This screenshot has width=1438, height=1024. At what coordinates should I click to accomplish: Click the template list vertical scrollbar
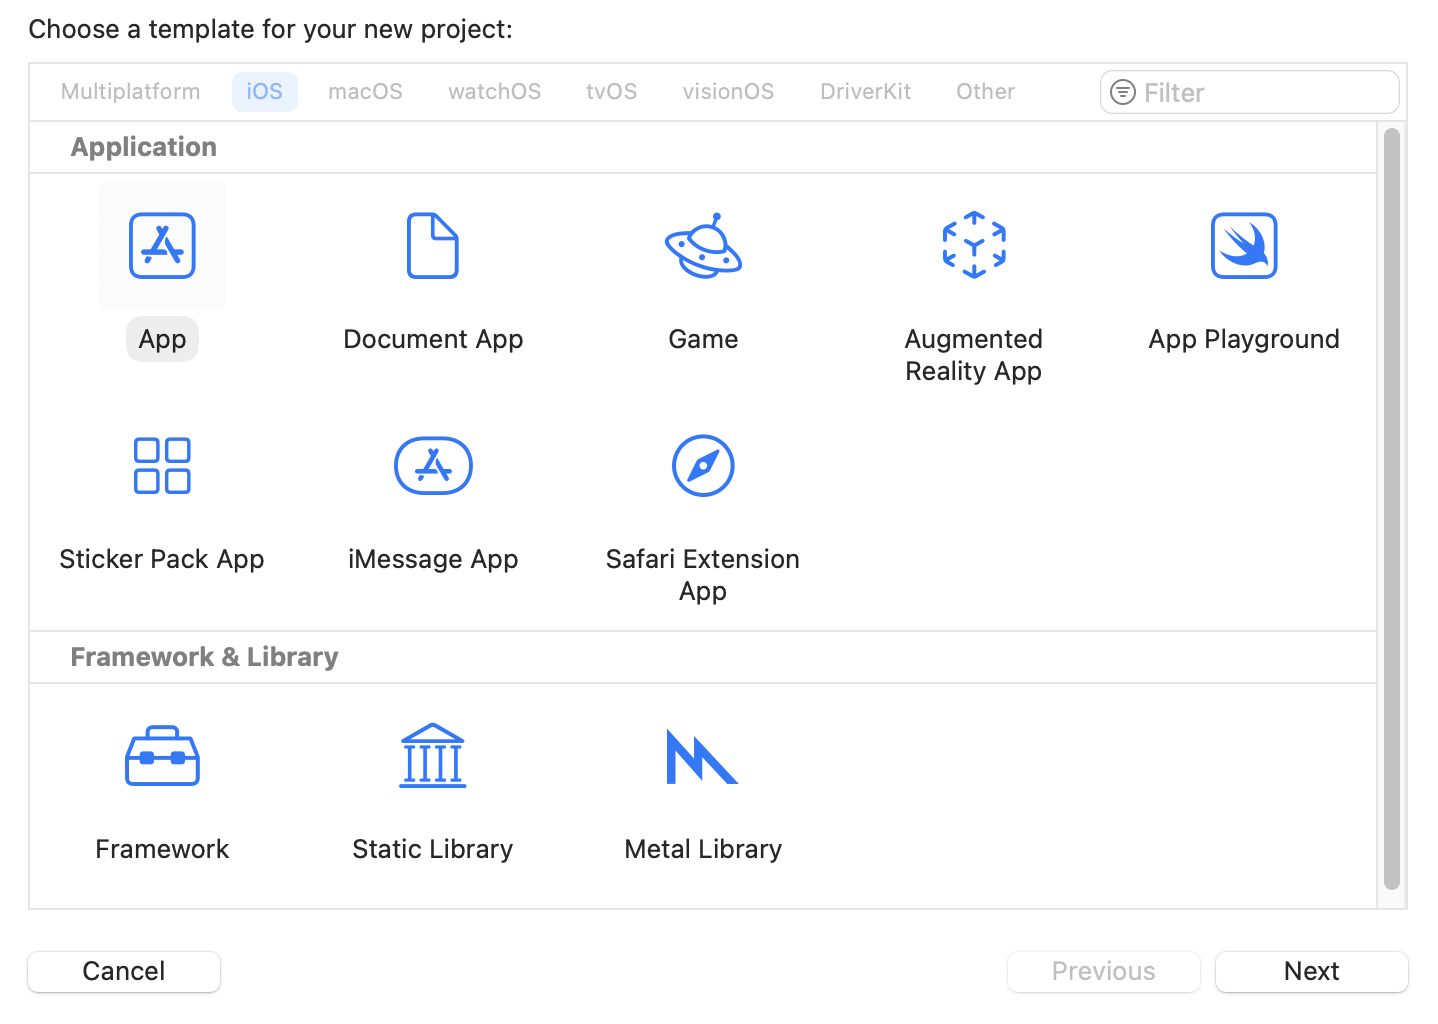(x=1392, y=509)
